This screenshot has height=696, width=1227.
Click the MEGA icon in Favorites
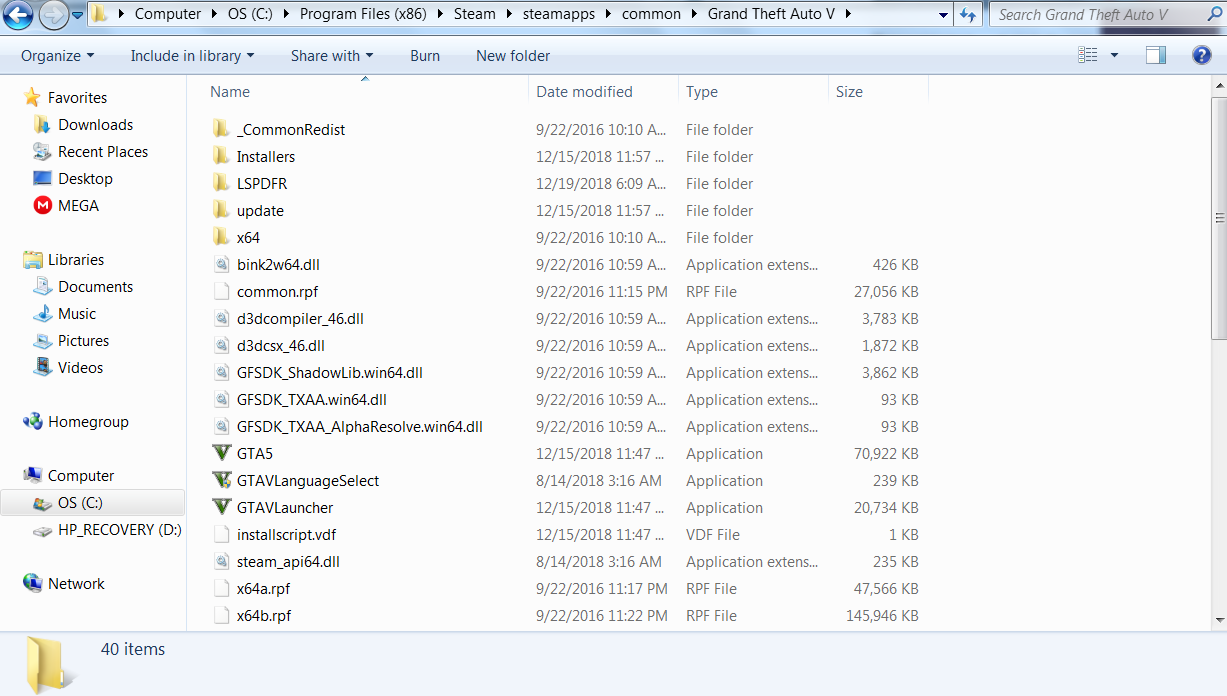(x=42, y=205)
